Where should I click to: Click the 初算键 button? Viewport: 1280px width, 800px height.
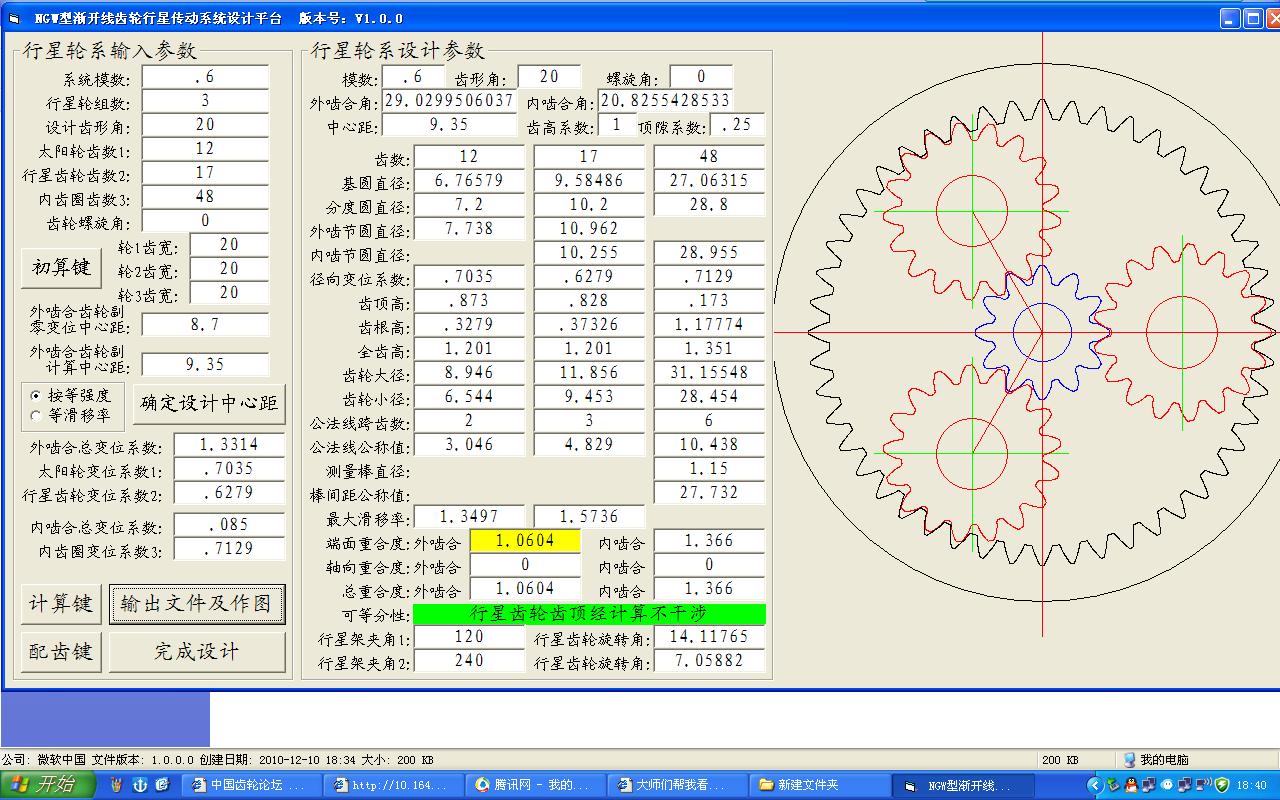pyautogui.click(x=62, y=267)
